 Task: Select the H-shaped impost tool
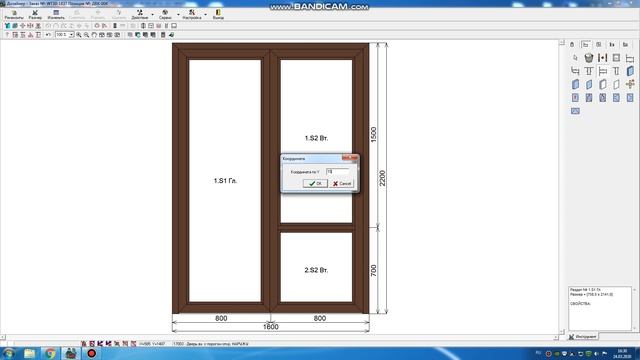pyautogui.click(x=602, y=71)
